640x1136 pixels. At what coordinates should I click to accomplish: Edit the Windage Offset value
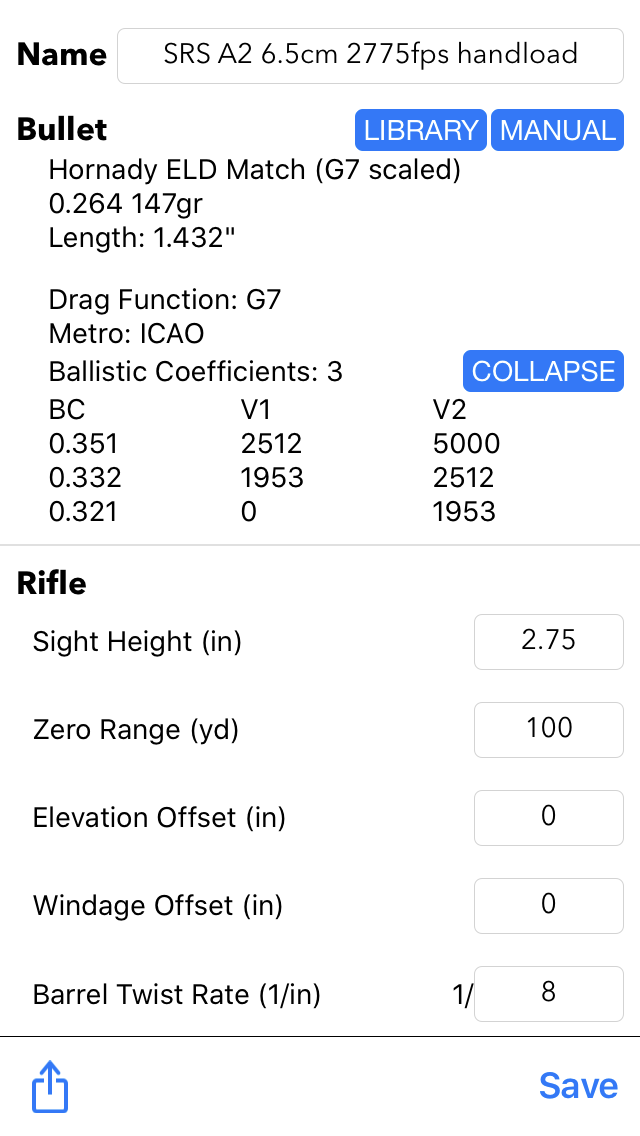[x=548, y=905]
